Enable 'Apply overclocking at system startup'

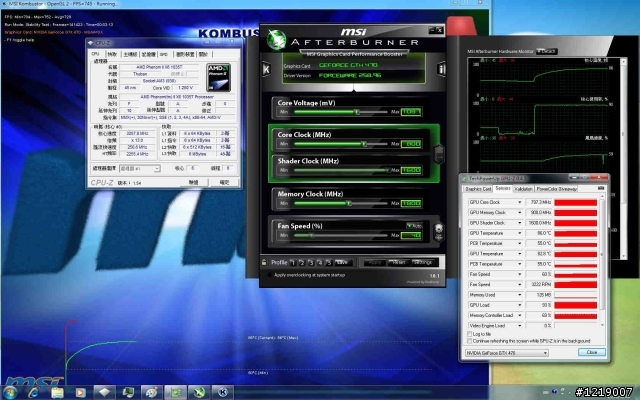(x=269, y=275)
